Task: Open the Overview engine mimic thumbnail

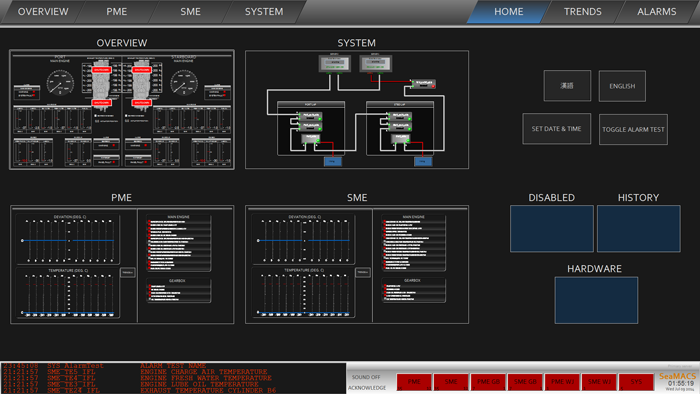Action: tap(122, 110)
